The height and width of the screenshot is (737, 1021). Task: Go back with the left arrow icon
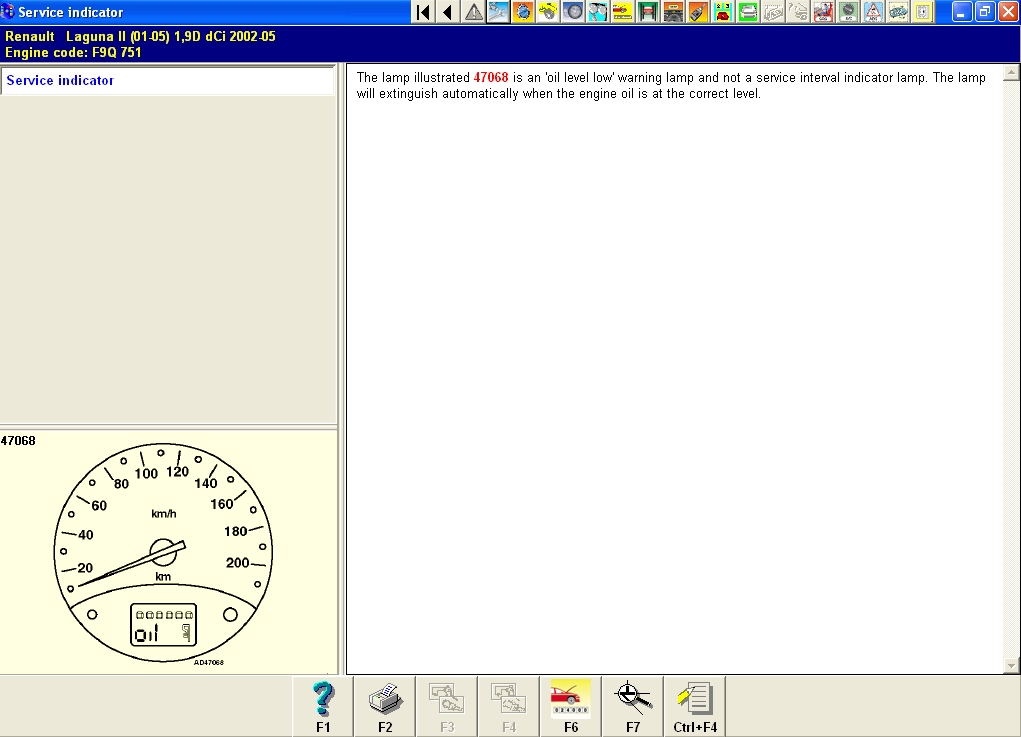pyautogui.click(x=448, y=12)
